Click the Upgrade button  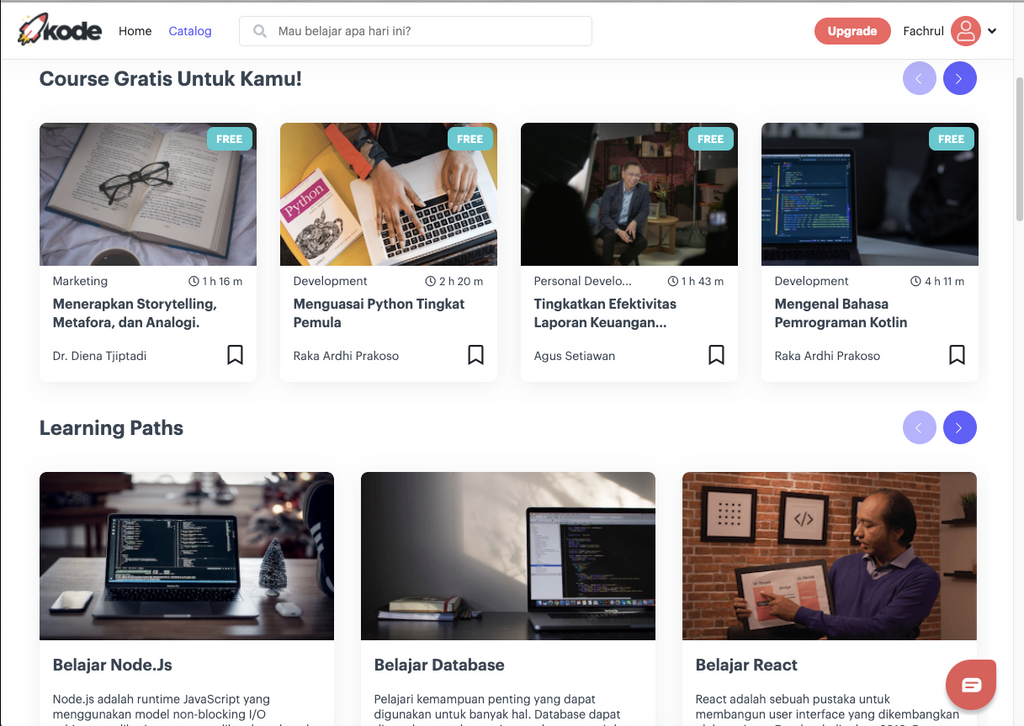[852, 31]
